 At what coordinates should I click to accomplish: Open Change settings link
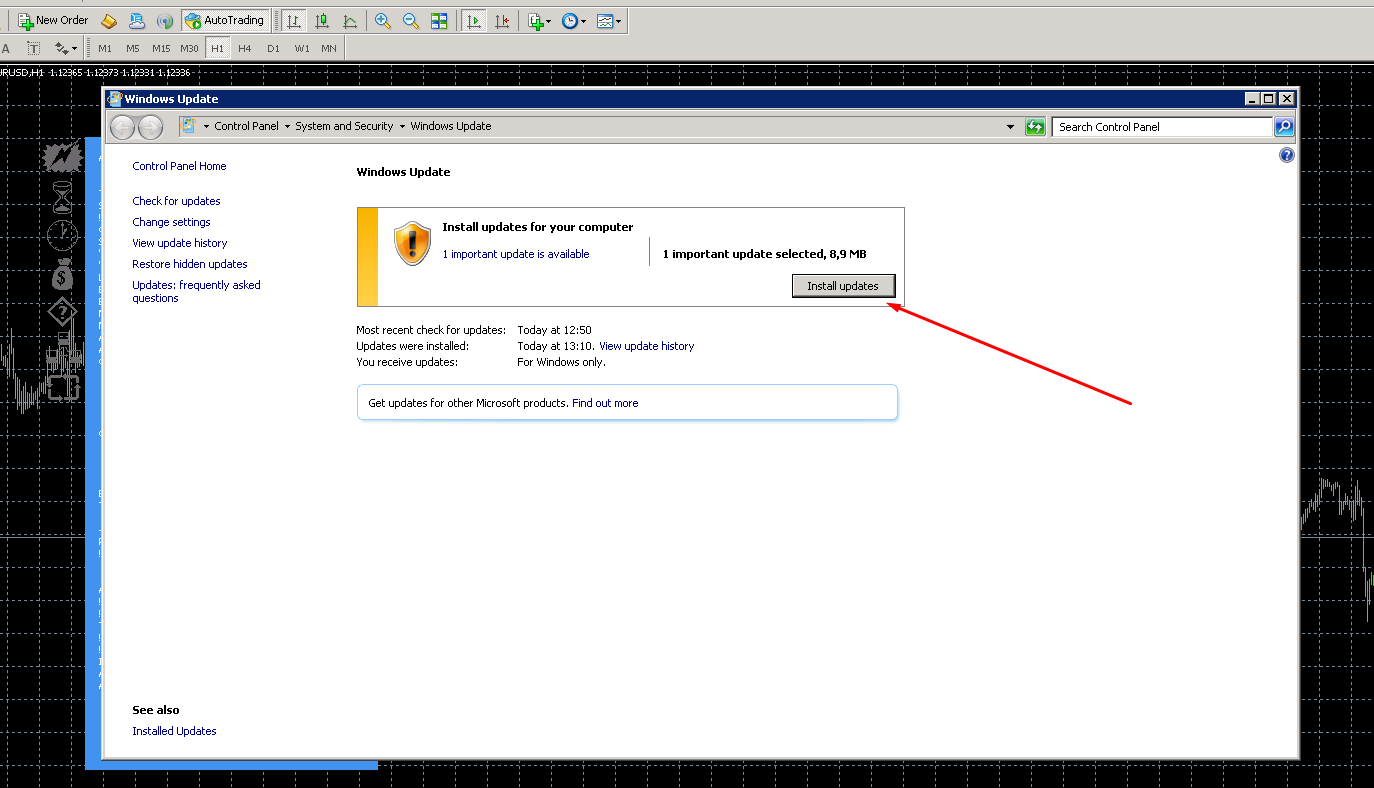pyautogui.click(x=171, y=222)
